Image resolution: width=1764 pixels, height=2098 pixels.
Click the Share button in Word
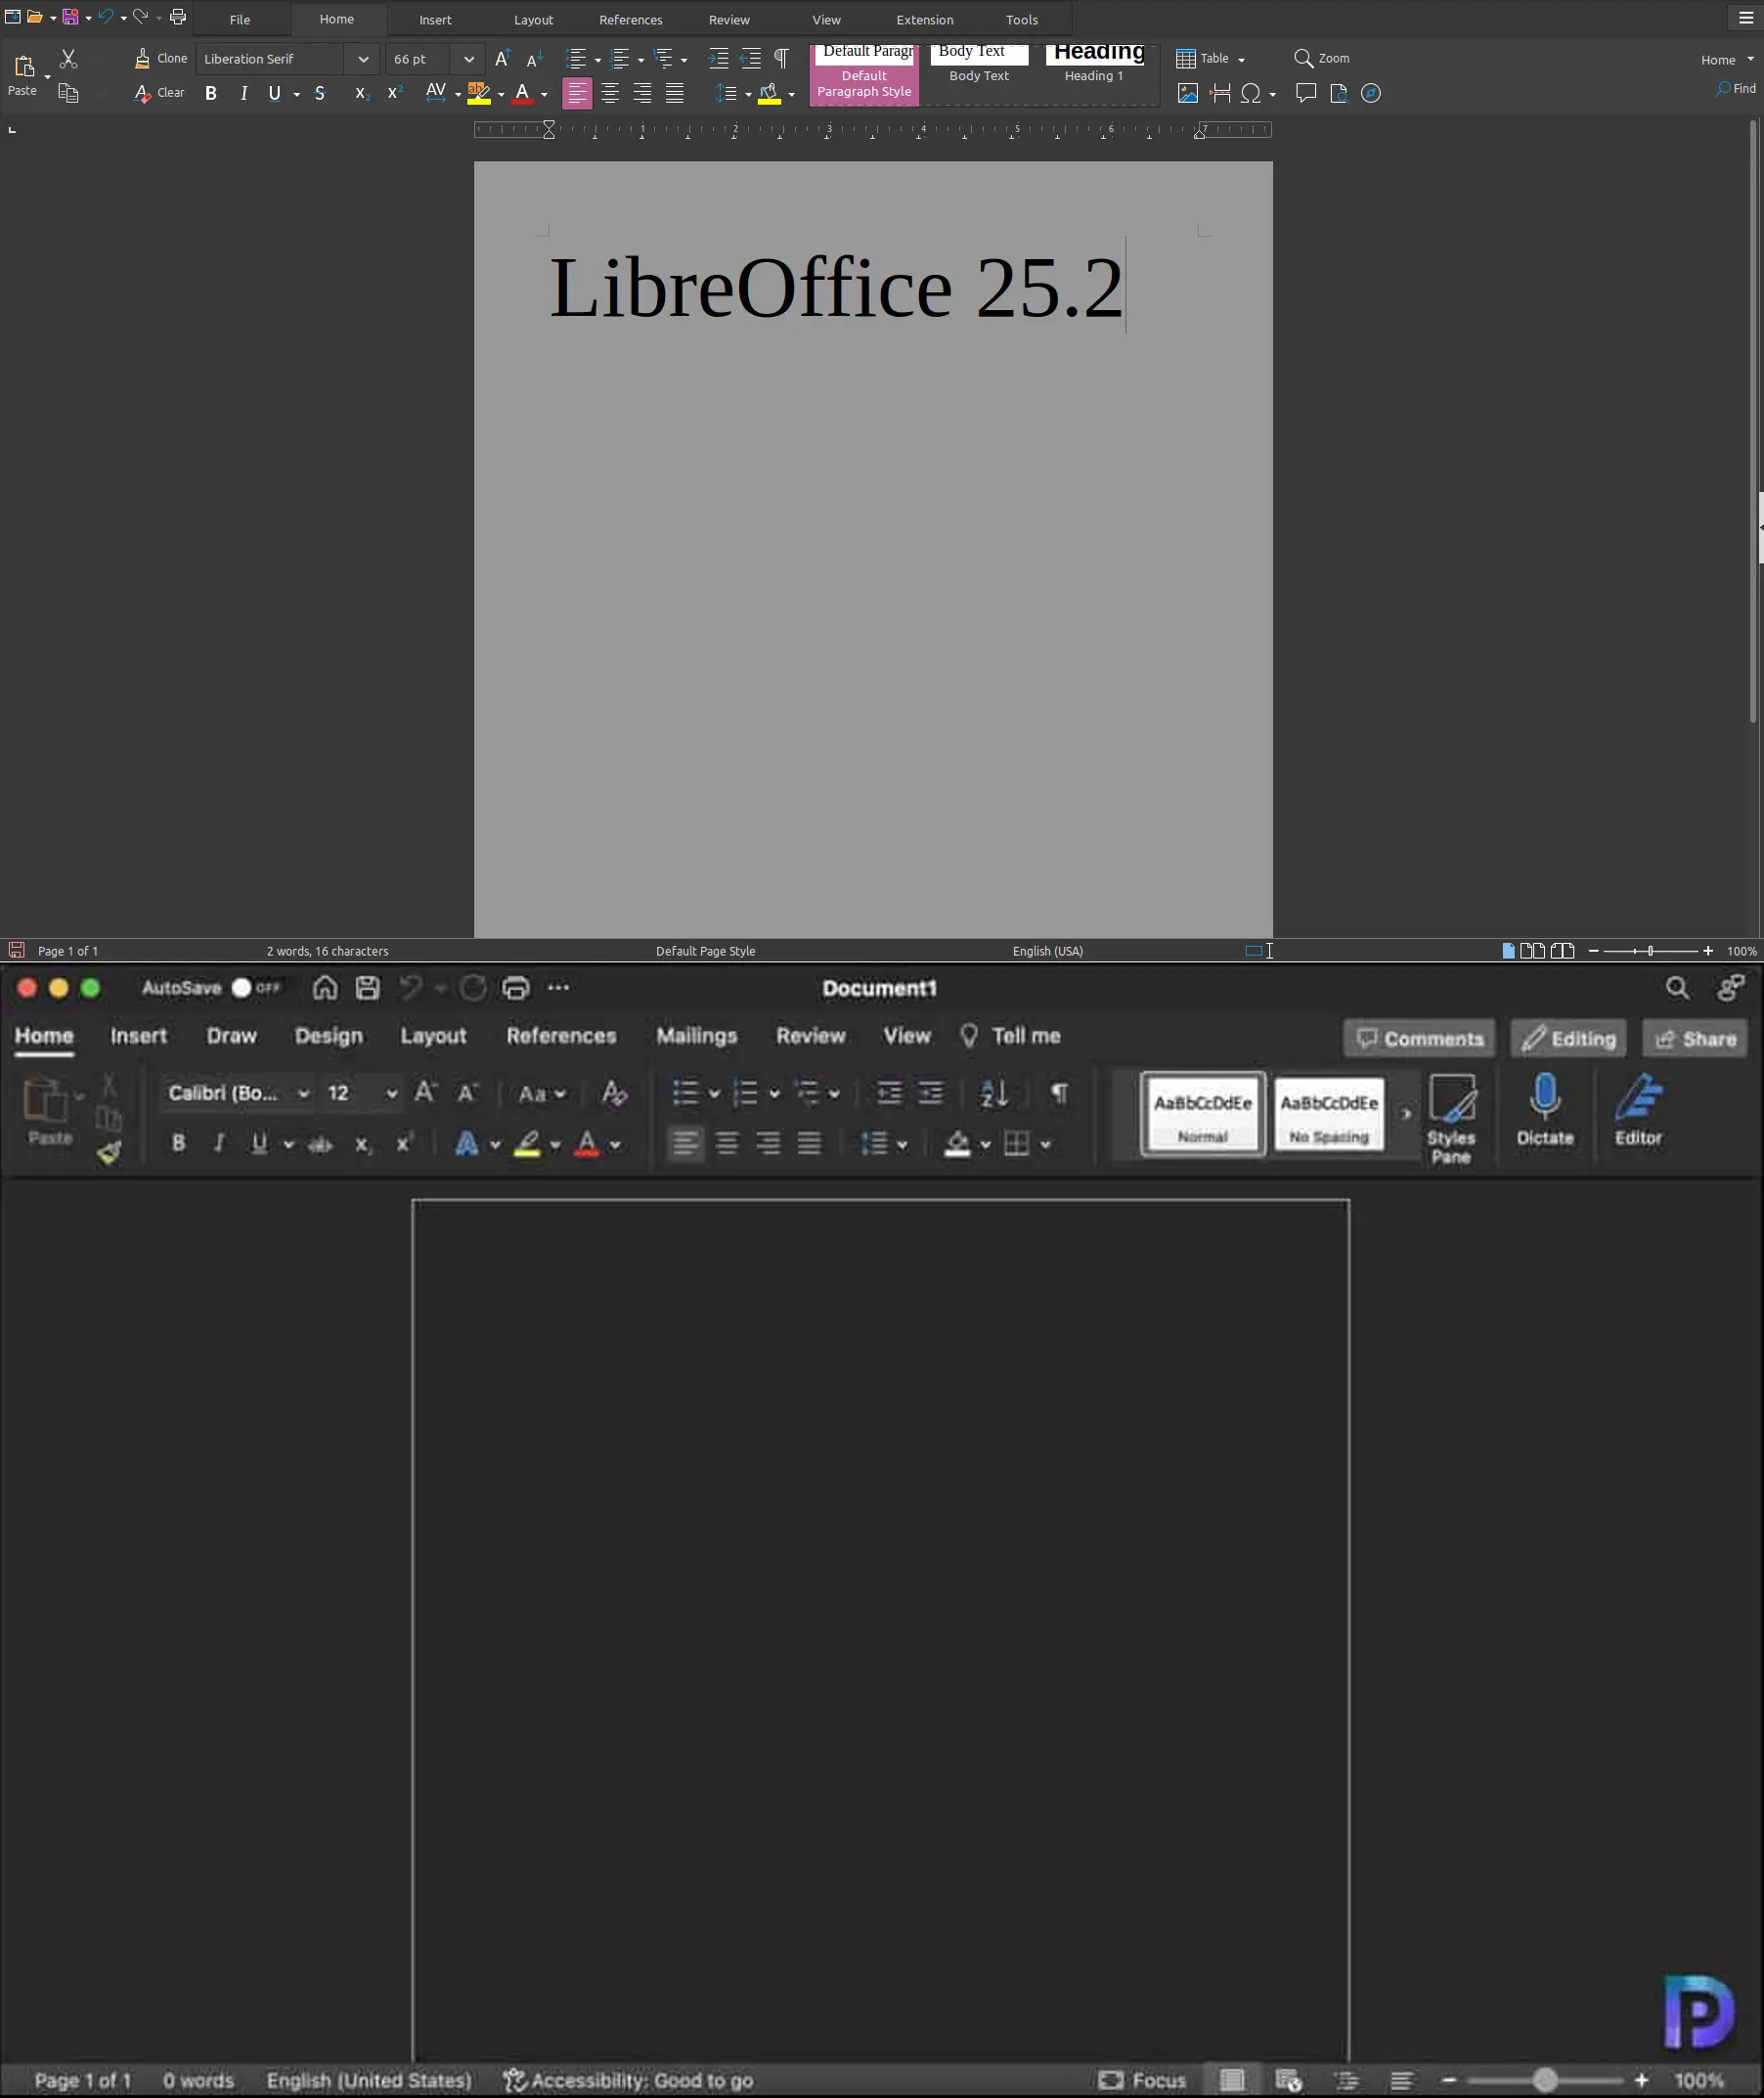pyautogui.click(x=1695, y=1039)
